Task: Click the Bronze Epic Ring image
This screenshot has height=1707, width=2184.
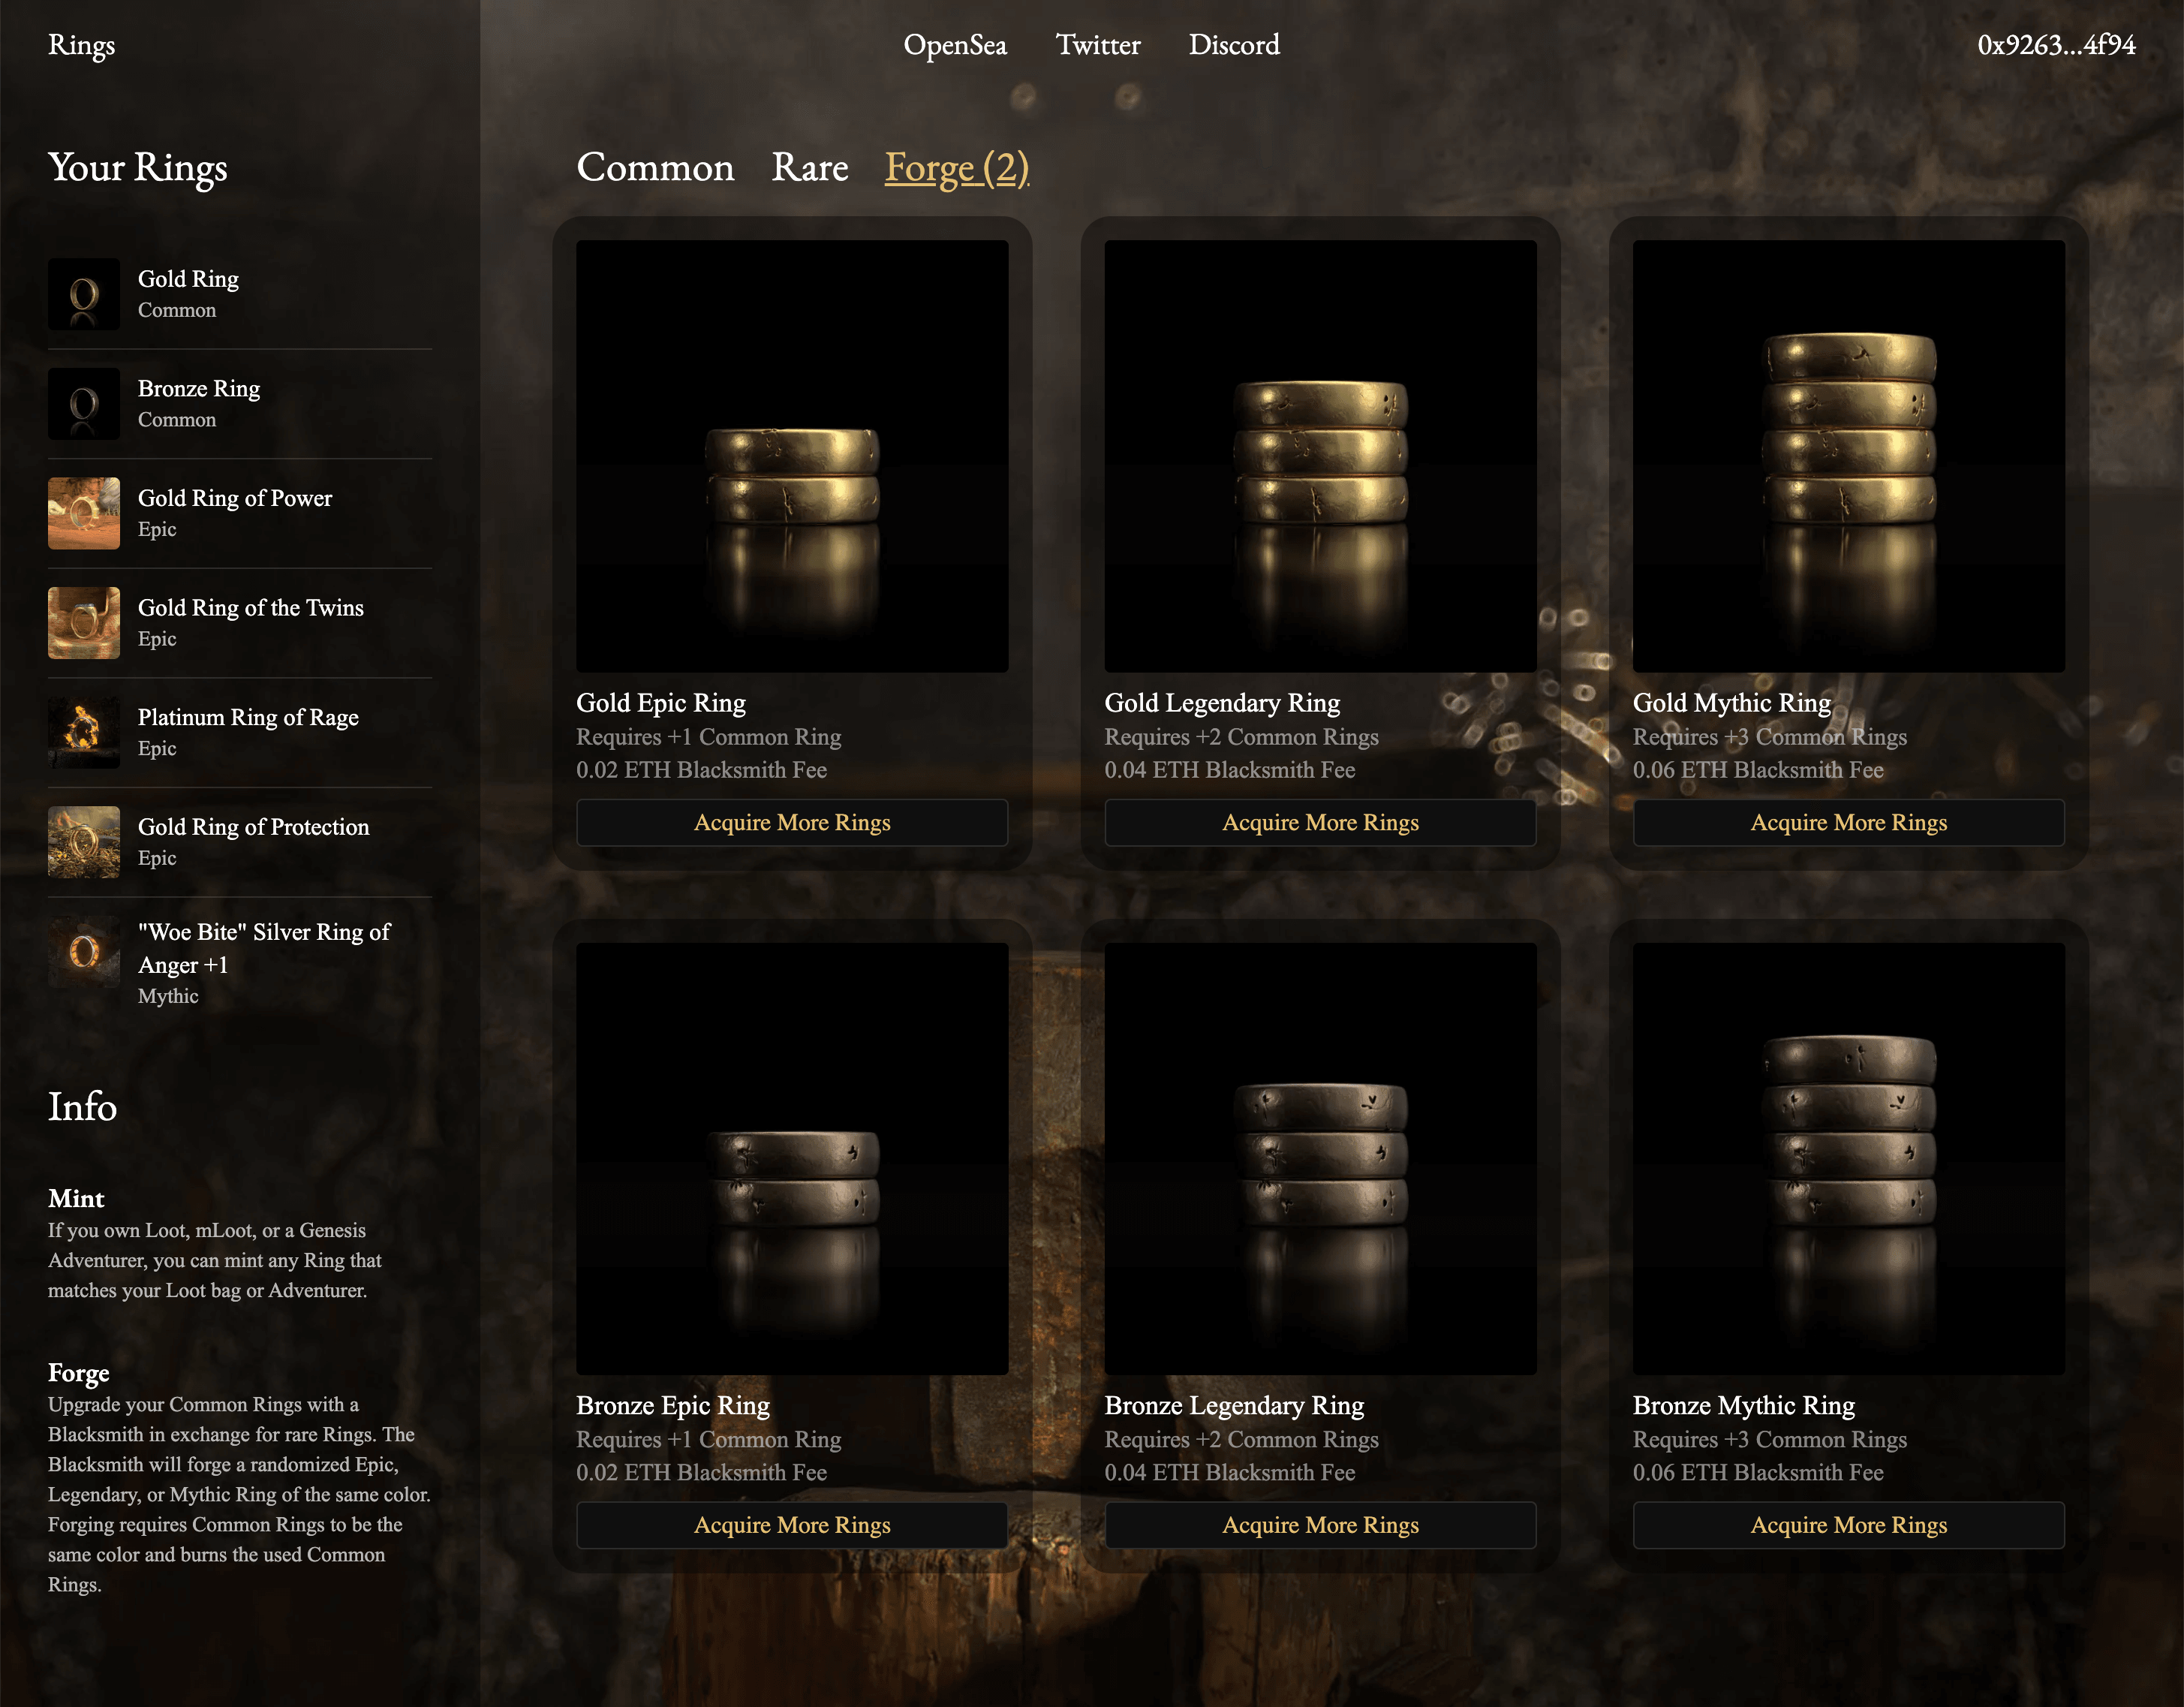Action: point(792,1158)
